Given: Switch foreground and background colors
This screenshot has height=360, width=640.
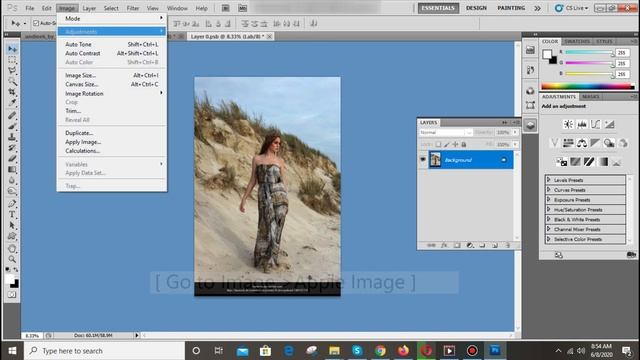Looking at the screenshot, I should pos(16,270).
